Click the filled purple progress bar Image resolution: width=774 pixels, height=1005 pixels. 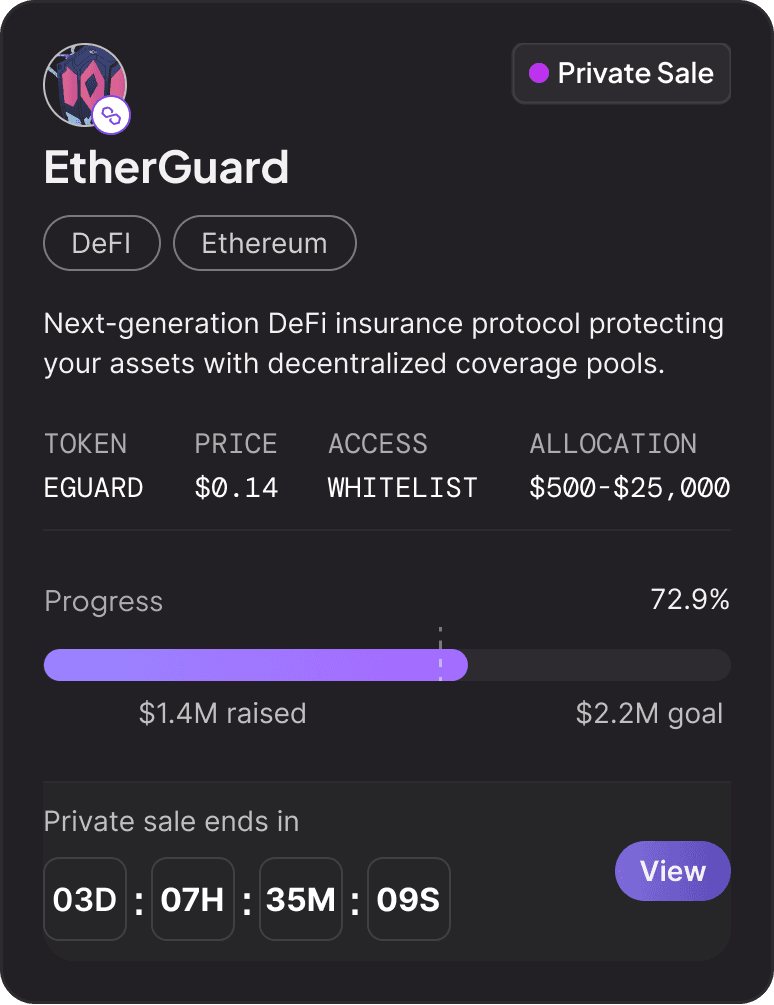point(256,665)
